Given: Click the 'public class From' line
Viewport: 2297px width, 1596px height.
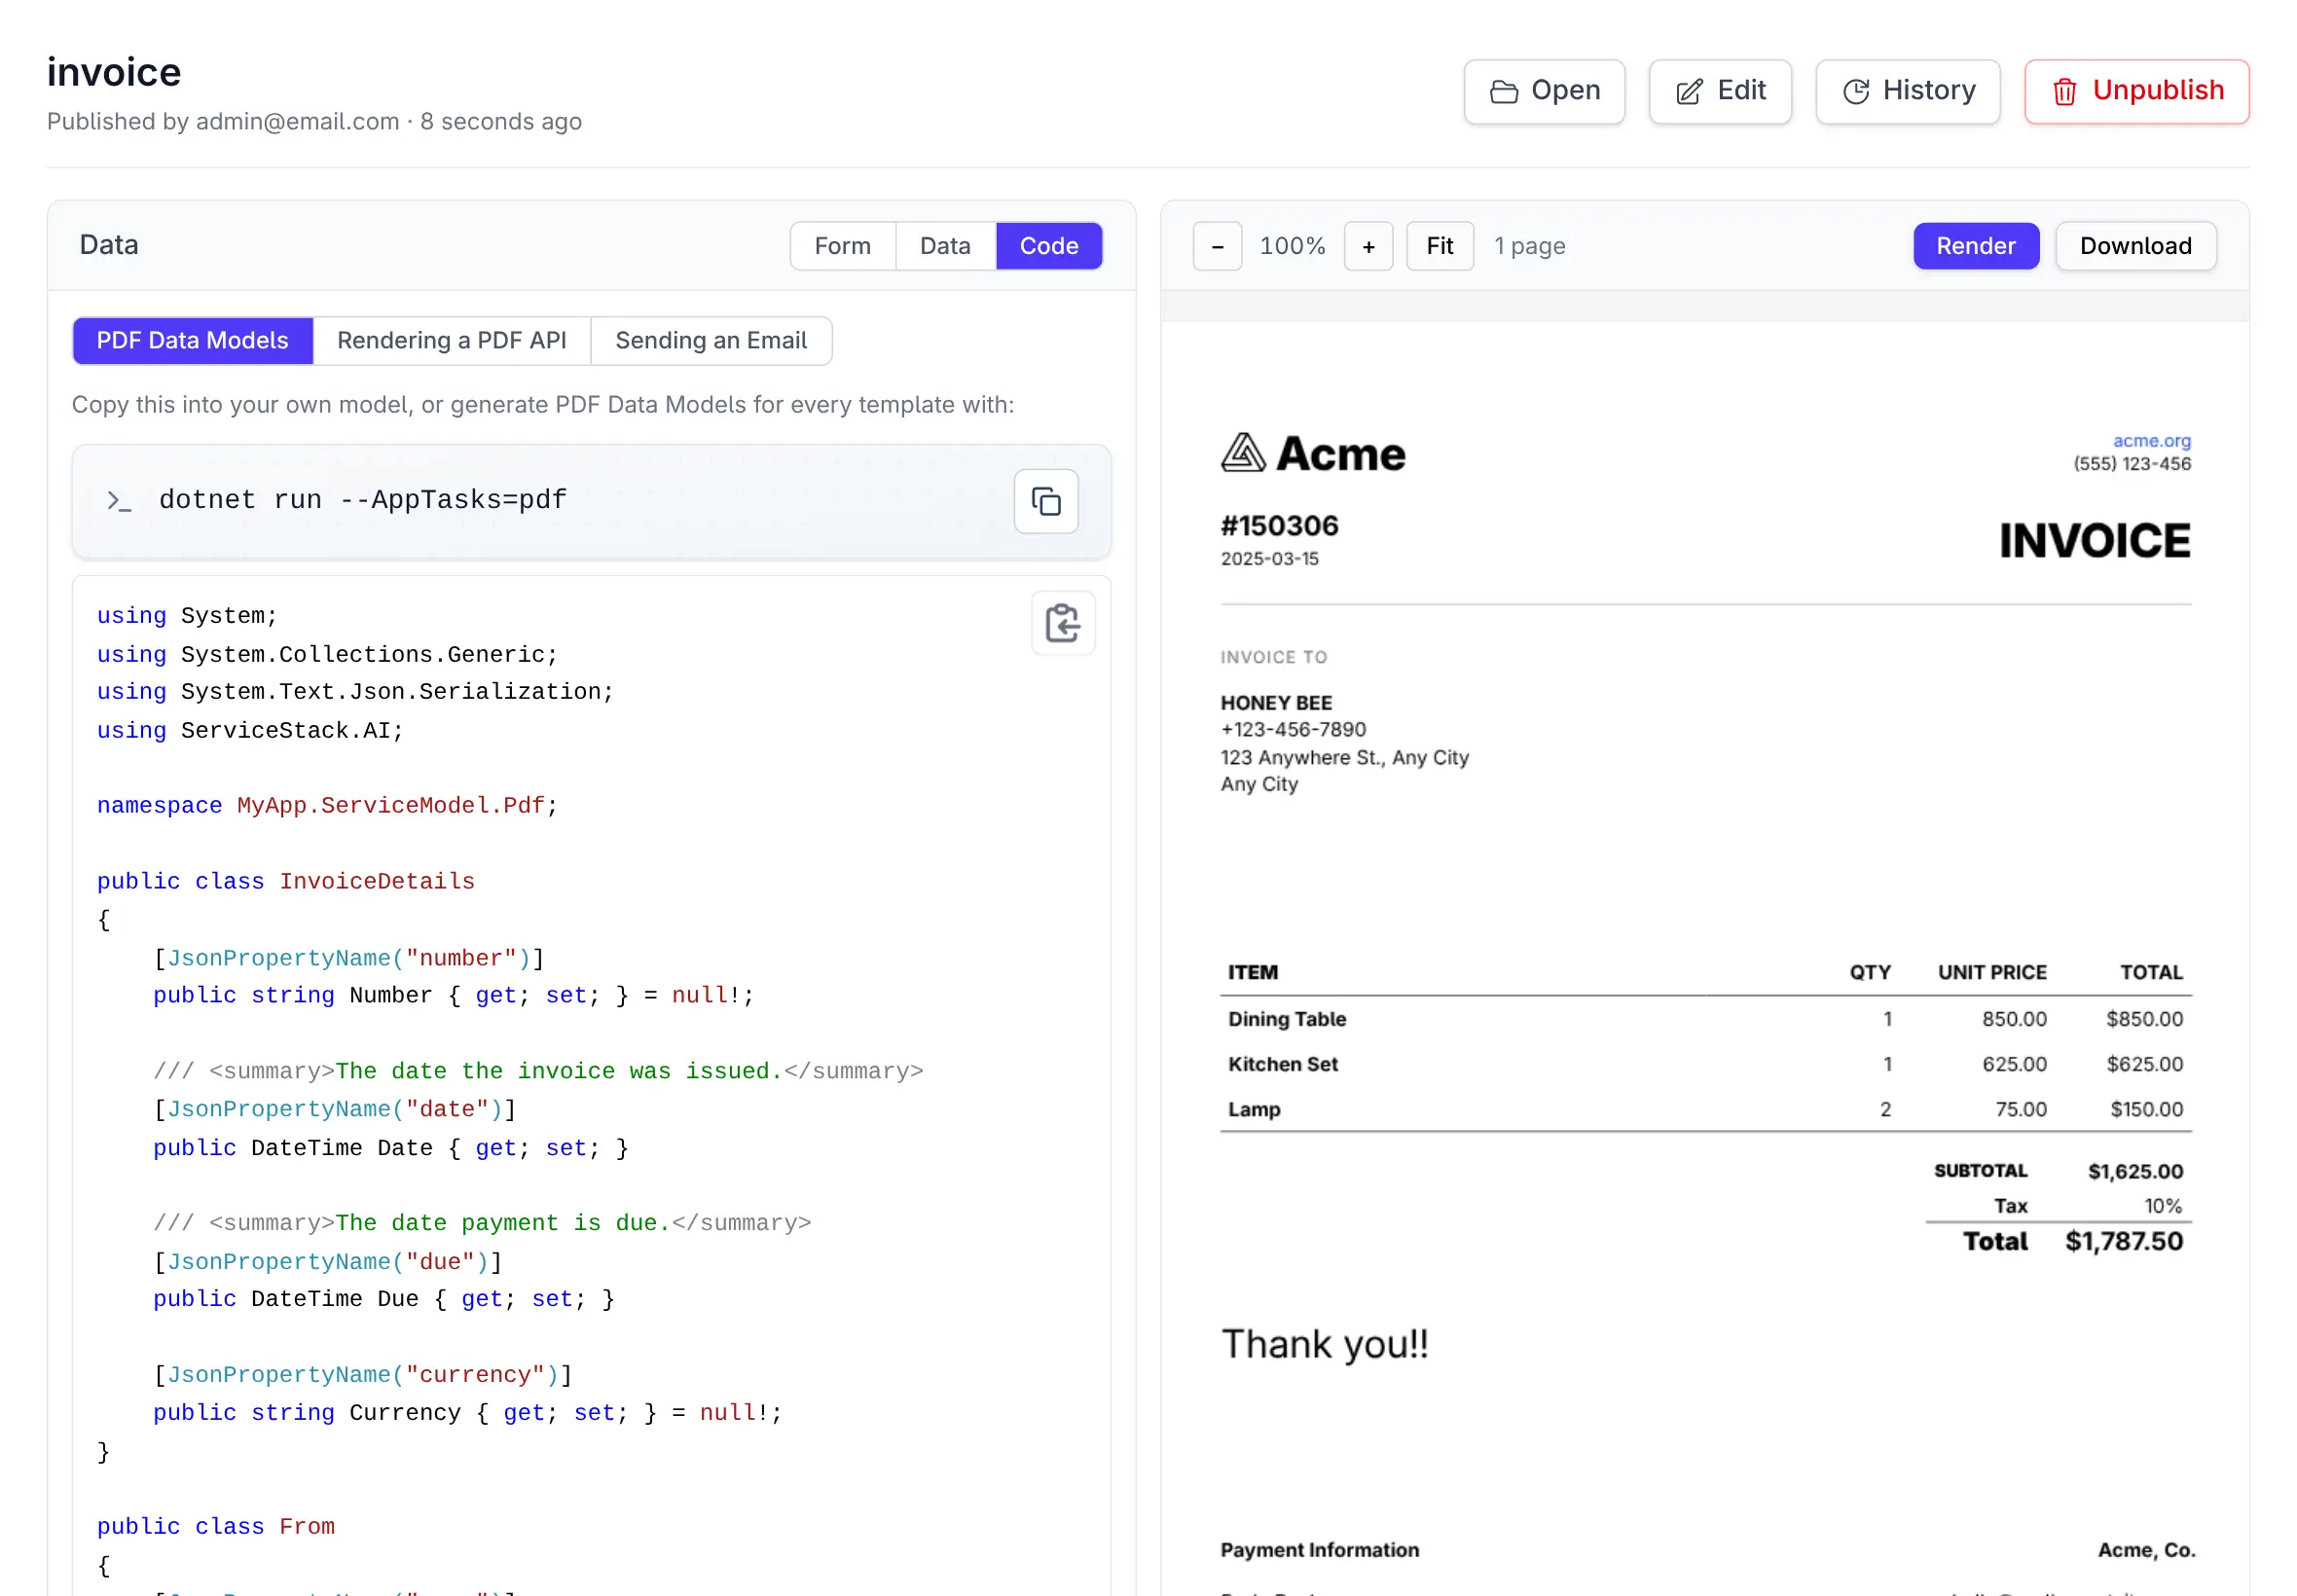Looking at the screenshot, I should (x=215, y=1527).
